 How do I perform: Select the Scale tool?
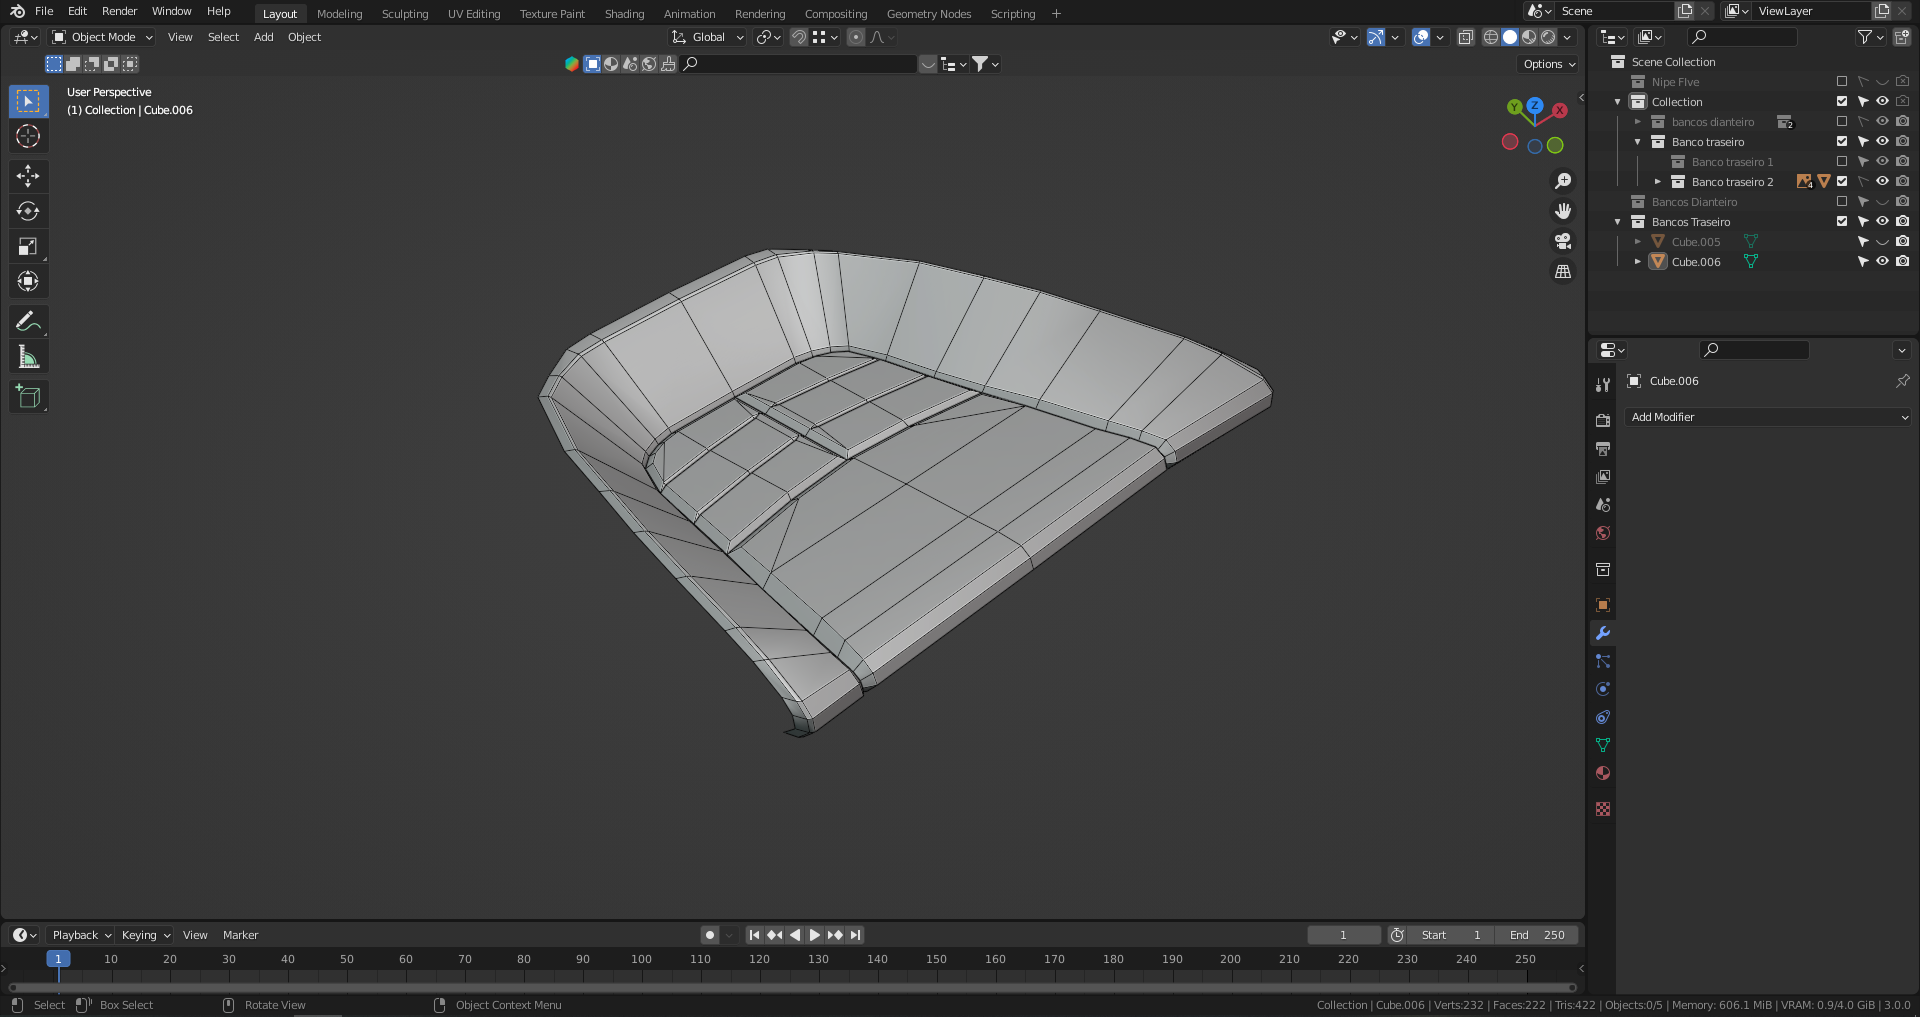pos(28,246)
